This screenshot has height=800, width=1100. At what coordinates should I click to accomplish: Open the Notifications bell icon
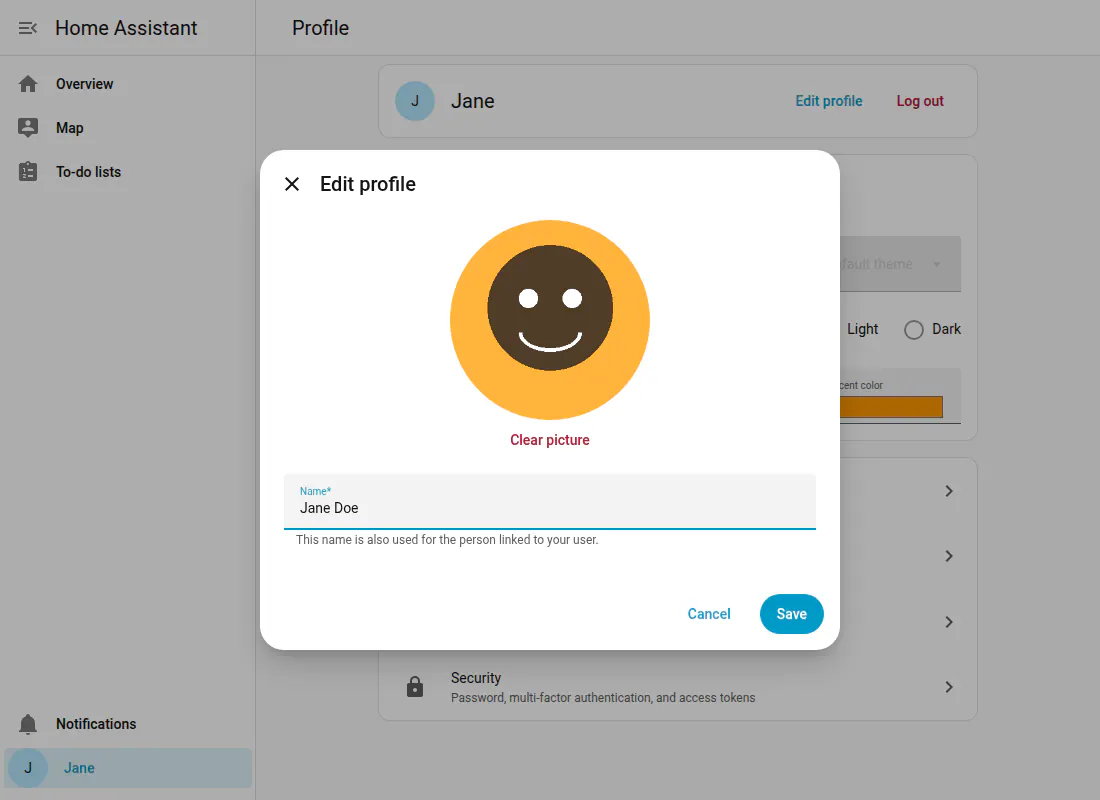(x=28, y=724)
